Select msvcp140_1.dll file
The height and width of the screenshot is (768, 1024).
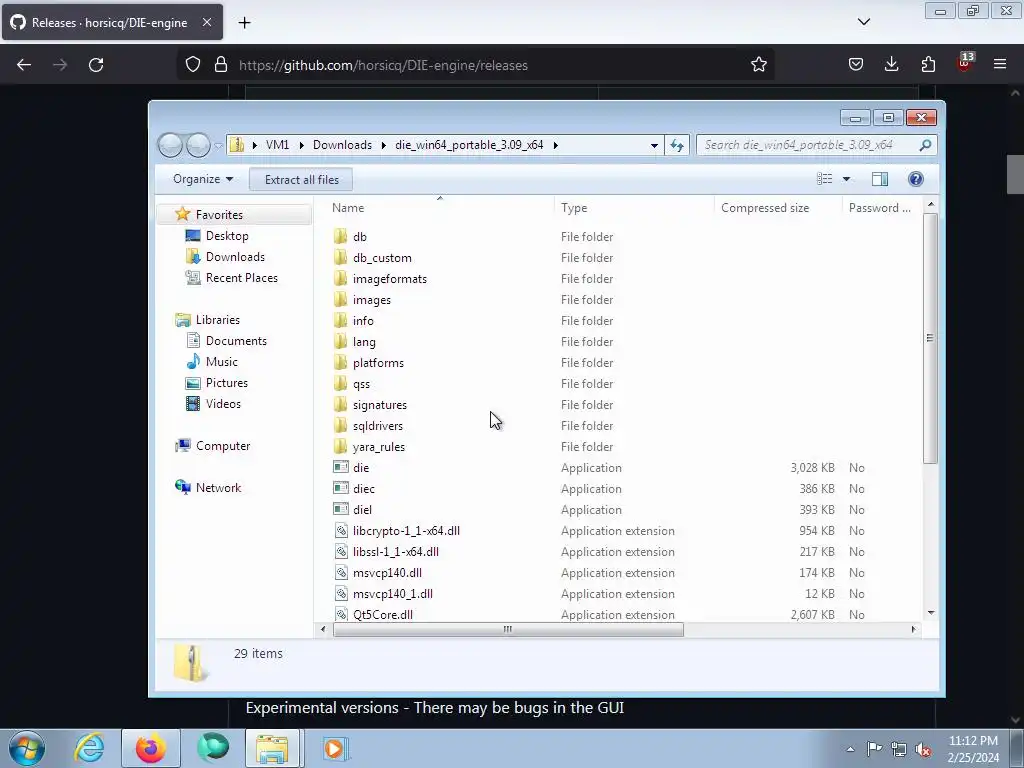pos(392,594)
